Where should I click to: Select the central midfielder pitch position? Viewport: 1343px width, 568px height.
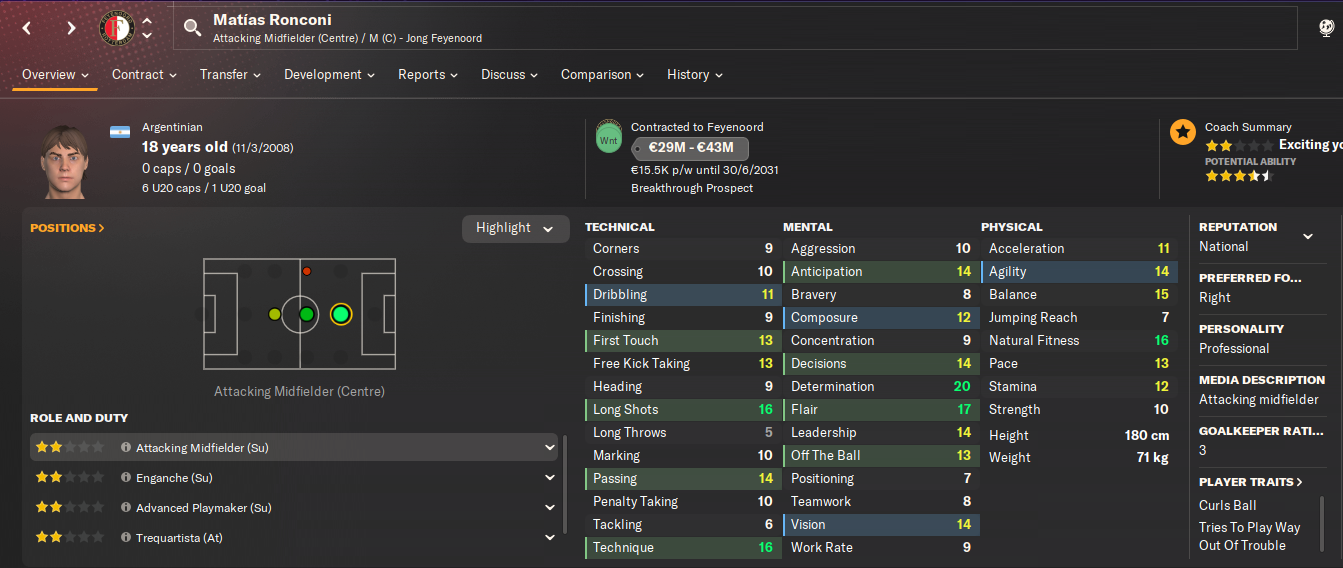point(307,314)
